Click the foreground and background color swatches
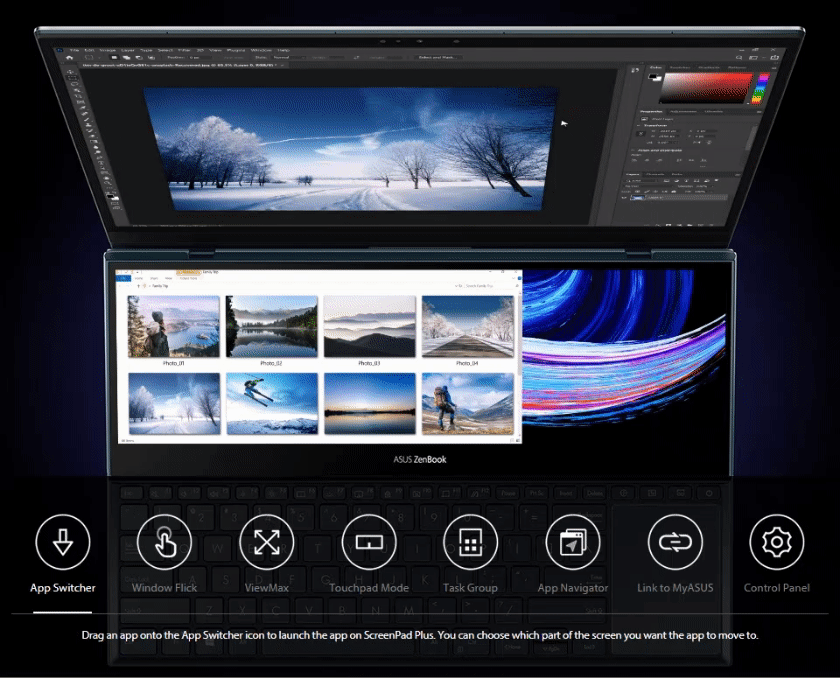The height and width of the screenshot is (678, 840). tap(654, 78)
